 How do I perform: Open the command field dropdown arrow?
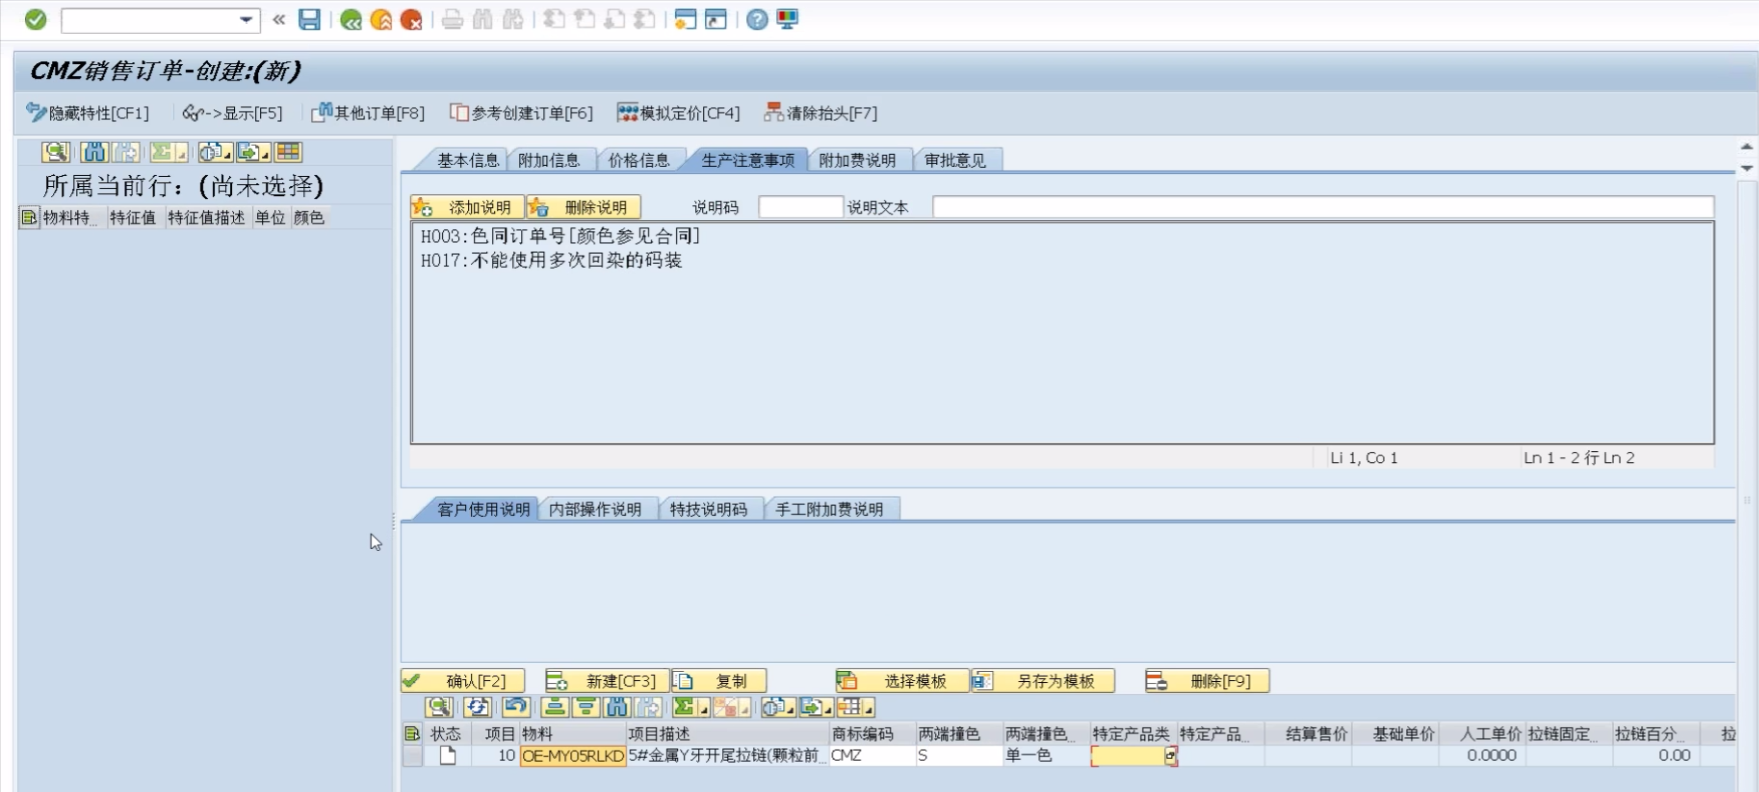click(x=246, y=20)
